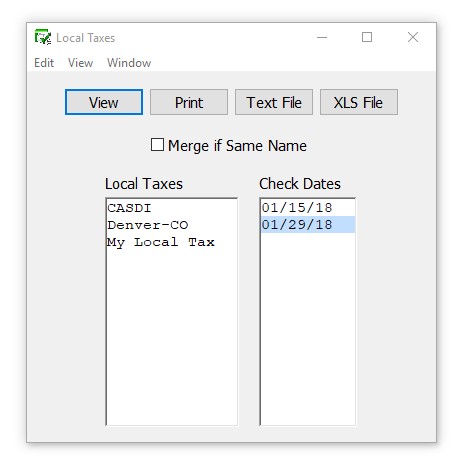Click the View button
This screenshot has width=461, height=471.
104,102
